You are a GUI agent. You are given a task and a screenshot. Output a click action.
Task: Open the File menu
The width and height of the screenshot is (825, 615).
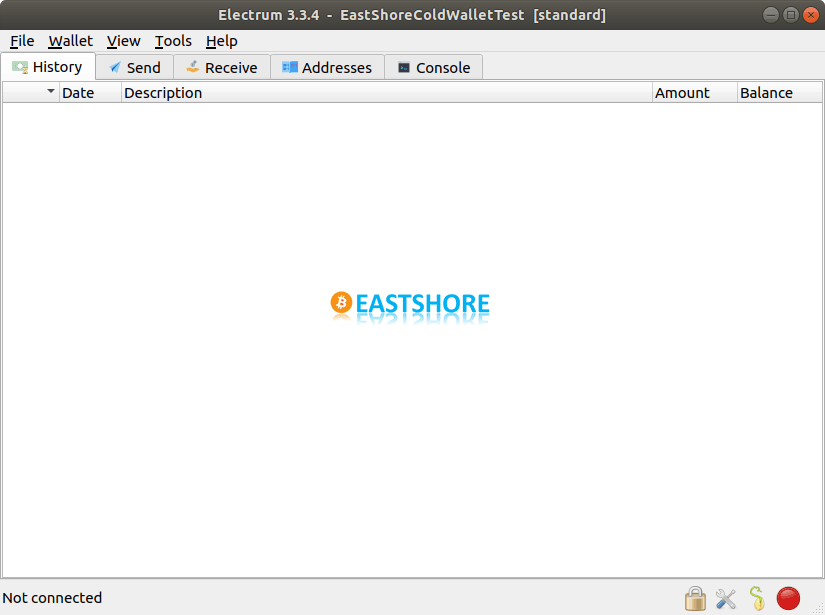click(22, 41)
